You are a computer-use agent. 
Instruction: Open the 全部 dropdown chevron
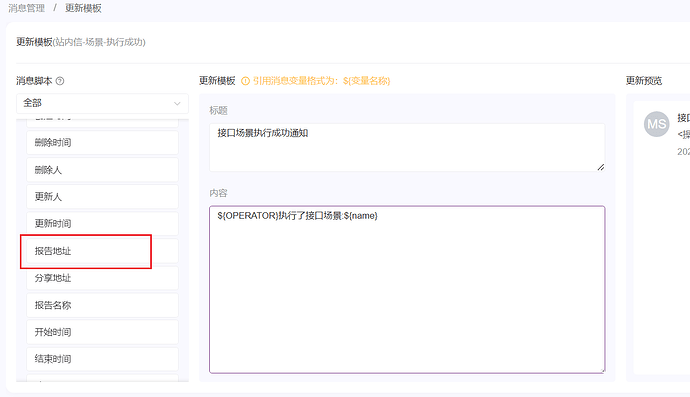(177, 103)
